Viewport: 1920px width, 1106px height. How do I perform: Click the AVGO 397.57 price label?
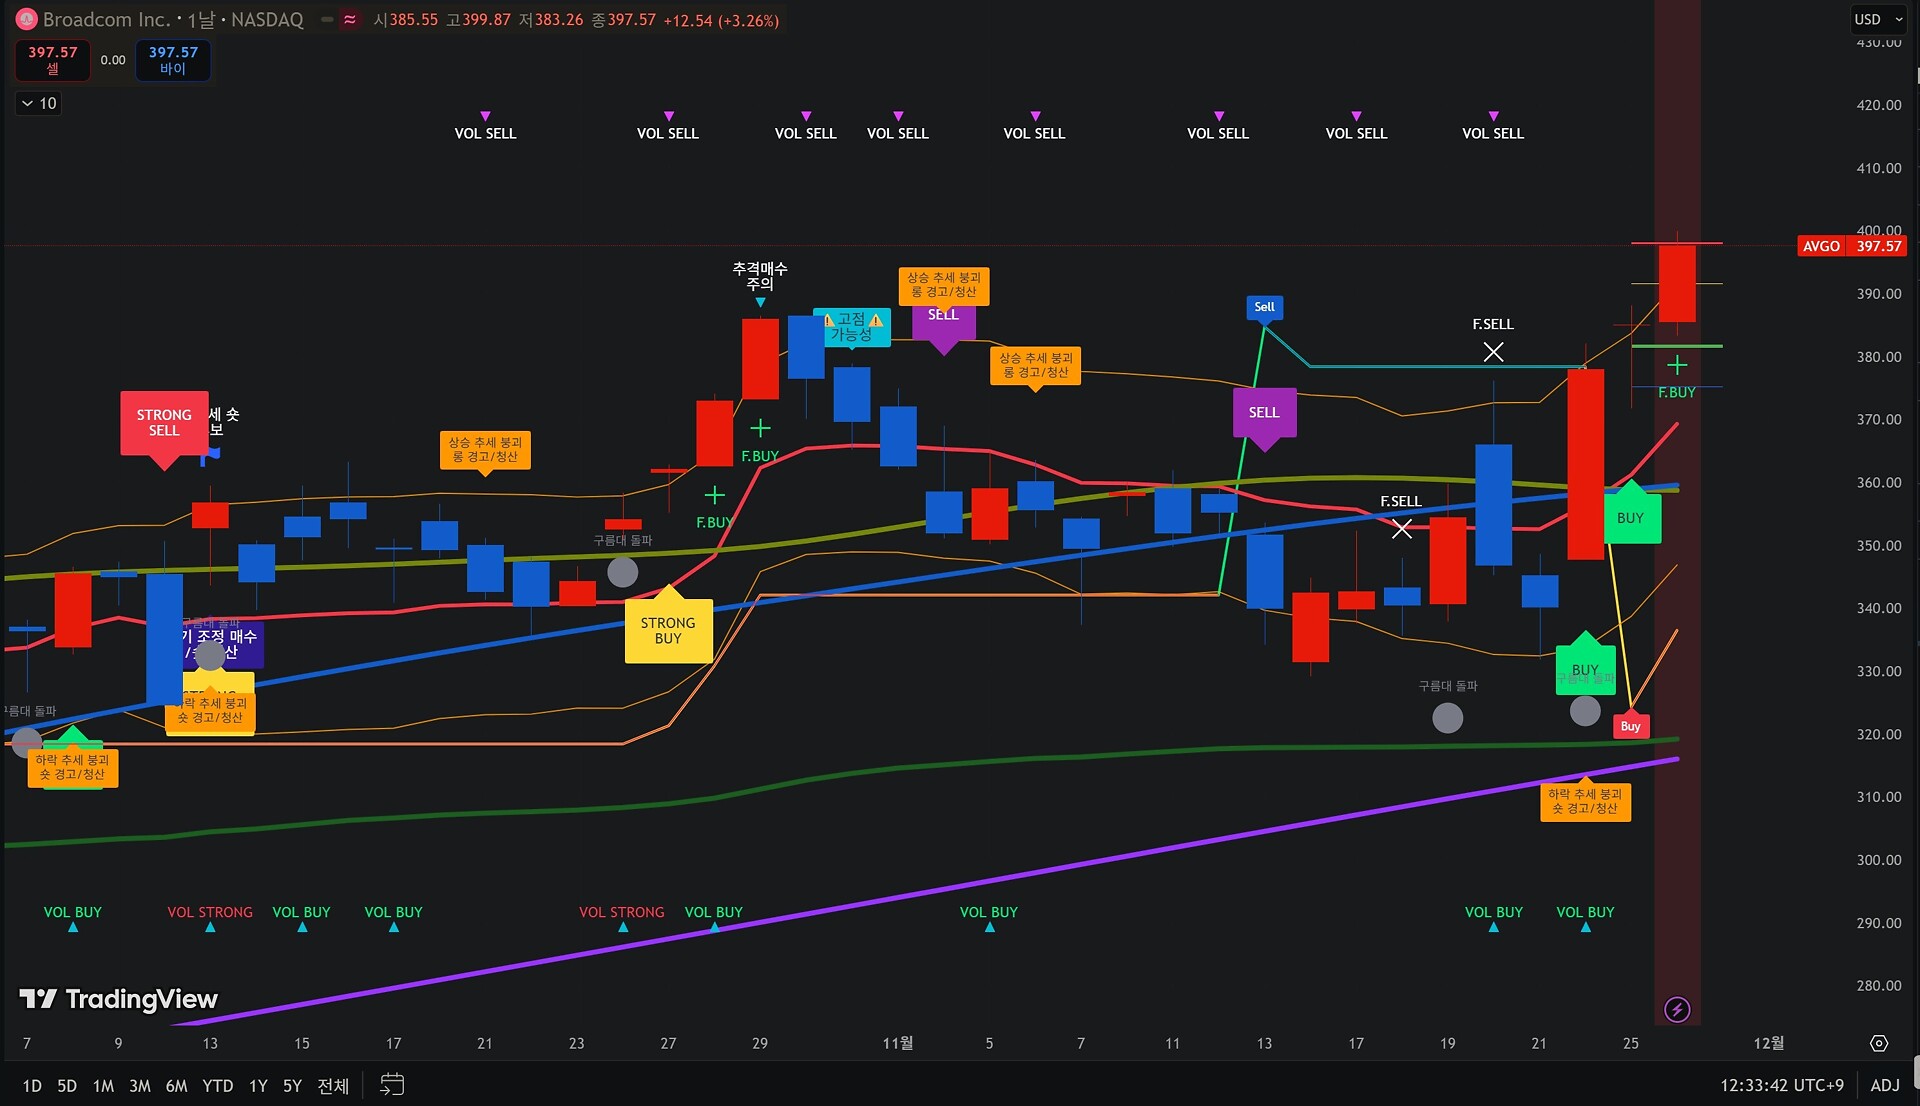(1852, 246)
